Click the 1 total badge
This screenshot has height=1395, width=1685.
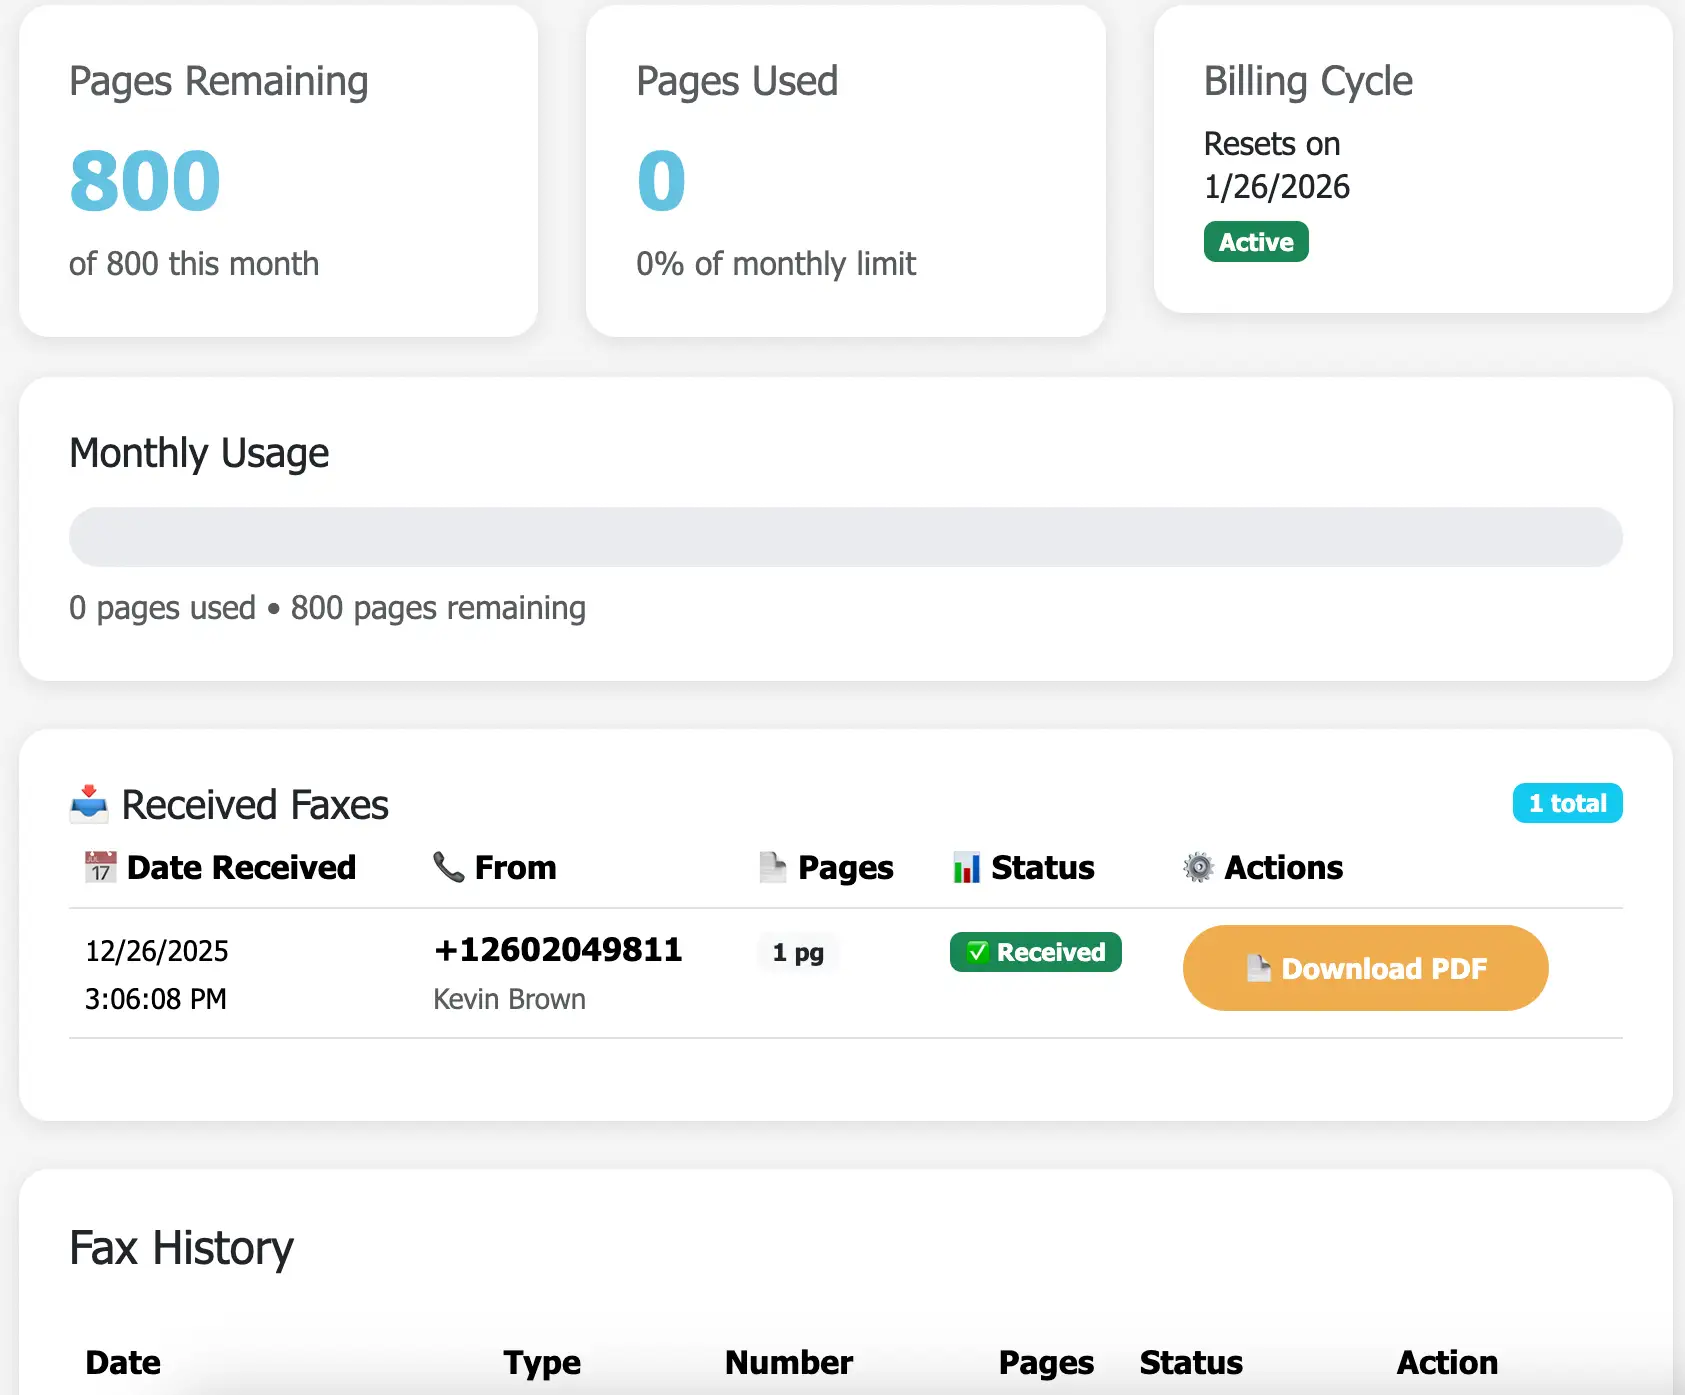point(1566,803)
